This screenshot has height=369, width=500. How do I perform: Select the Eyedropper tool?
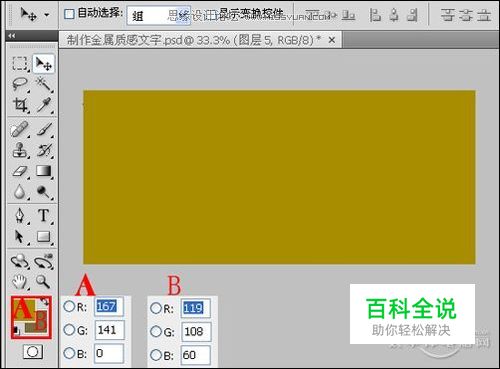(x=44, y=105)
